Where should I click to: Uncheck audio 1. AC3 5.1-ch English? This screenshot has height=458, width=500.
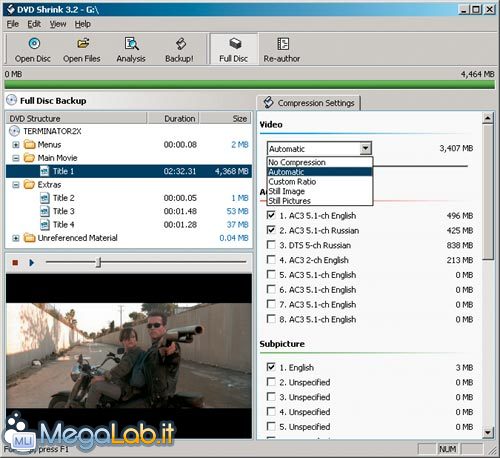pyautogui.click(x=271, y=215)
